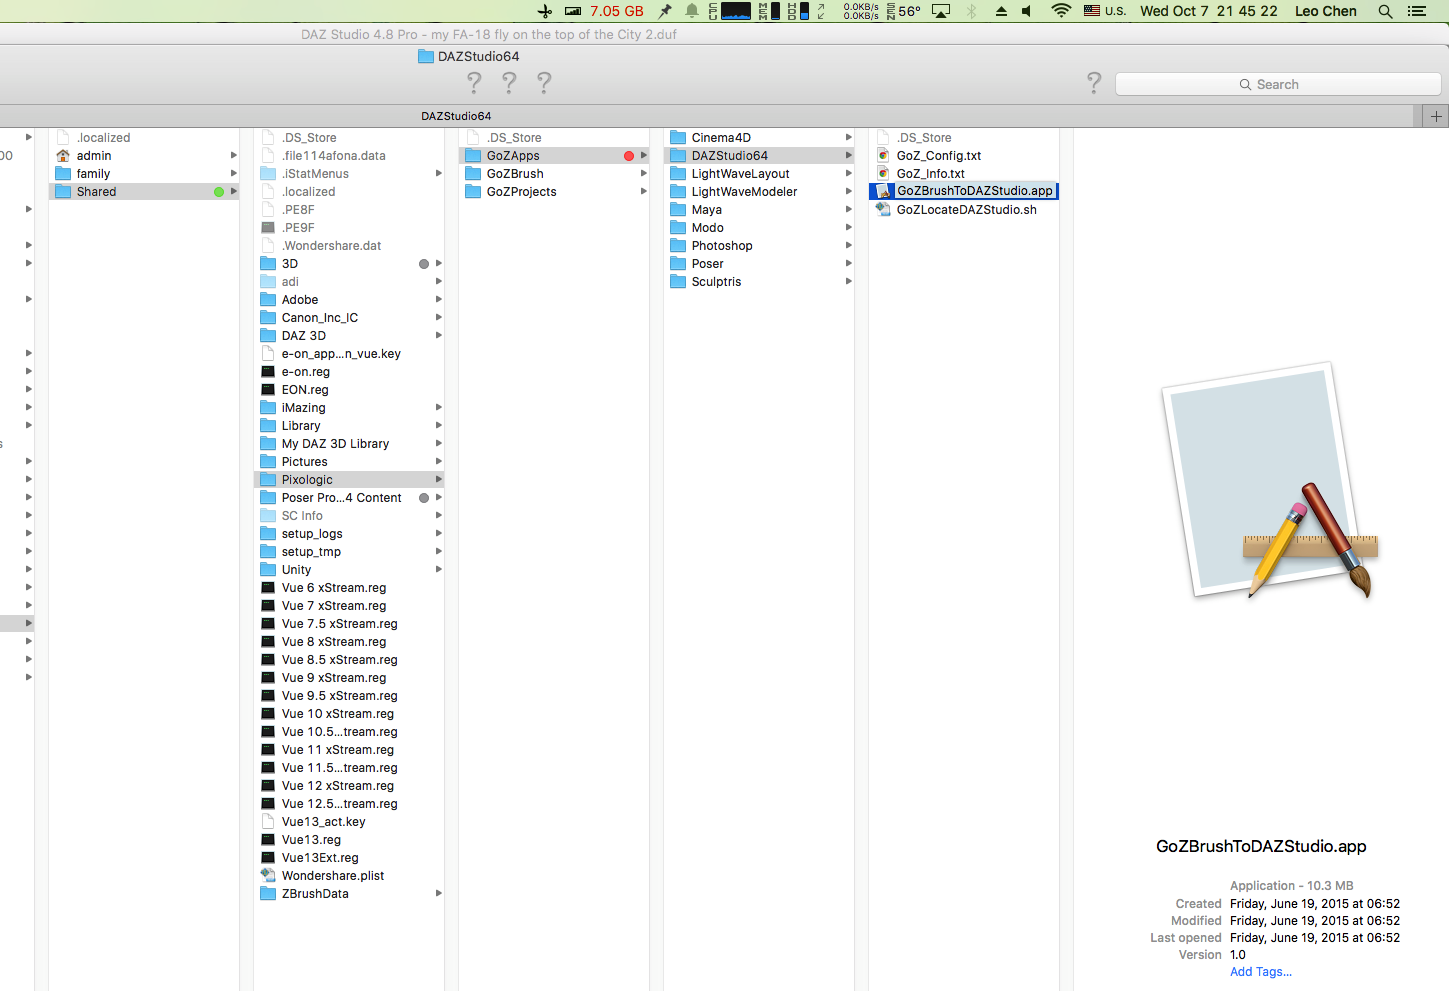This screenshot has height=991, width=1449.
Task: Open the Photoshop folder icon
Action: click(x=678, y=245)
